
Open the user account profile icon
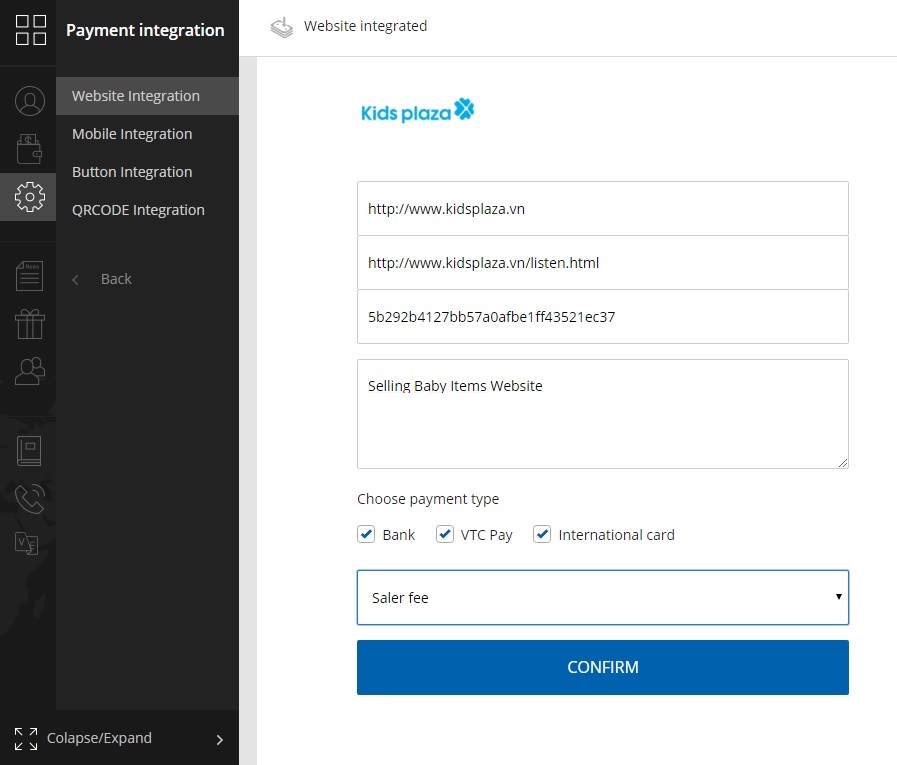(x=30, y=101)
